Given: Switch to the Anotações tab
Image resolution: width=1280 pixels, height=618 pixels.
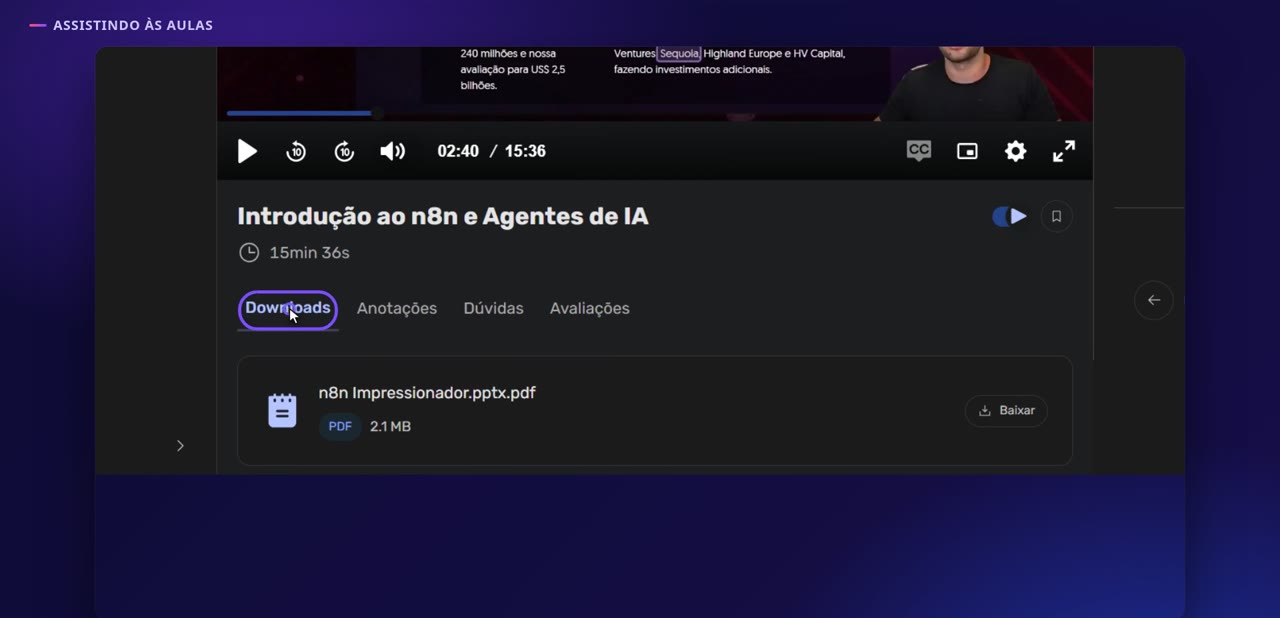Looking at the screenshot, I should pos(397,308).
